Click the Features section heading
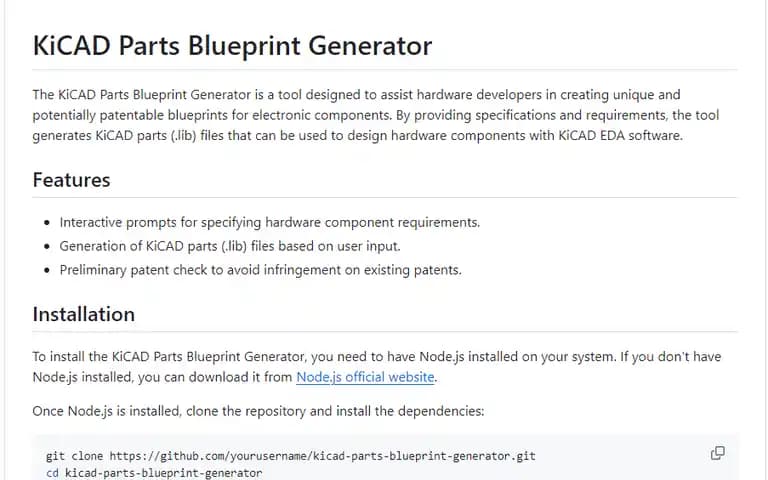Viewport: 768px width, 480px height. [x=72, y=180]
